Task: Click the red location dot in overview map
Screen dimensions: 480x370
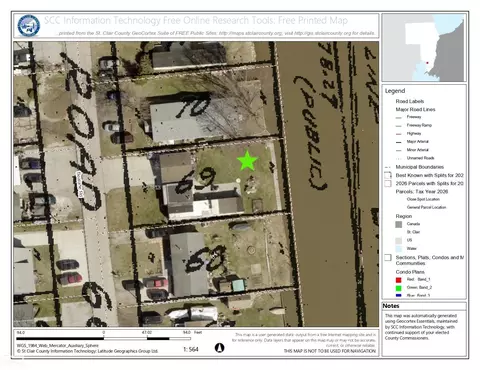Action: (x=427, y=63)
